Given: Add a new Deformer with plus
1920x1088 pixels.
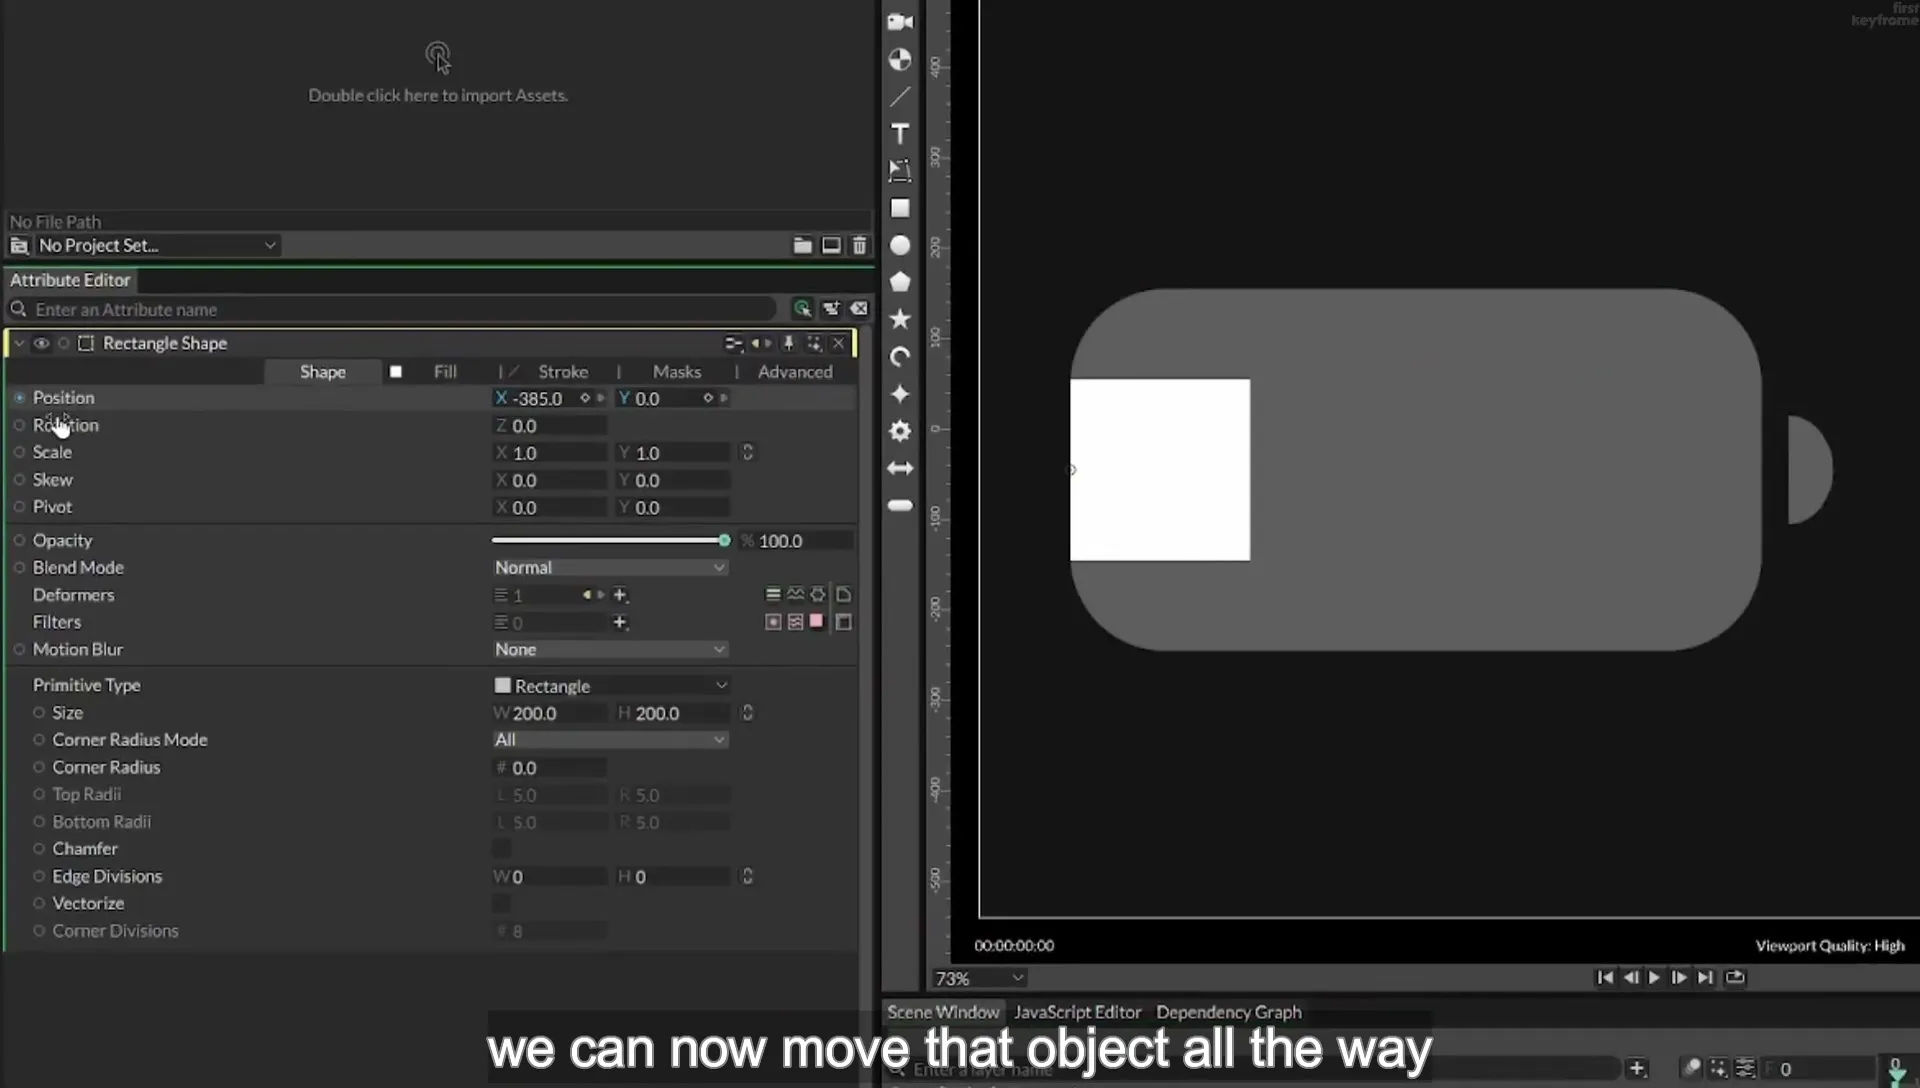Looking at the screenshot, I should [620, 595].
